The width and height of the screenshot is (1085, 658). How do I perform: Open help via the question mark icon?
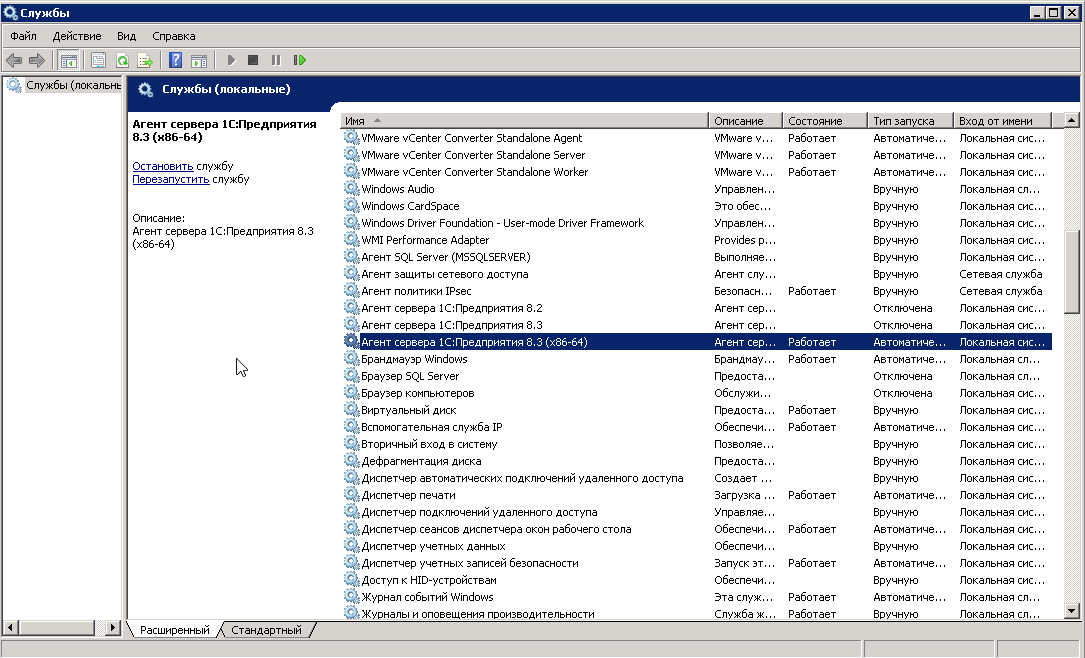176,61
